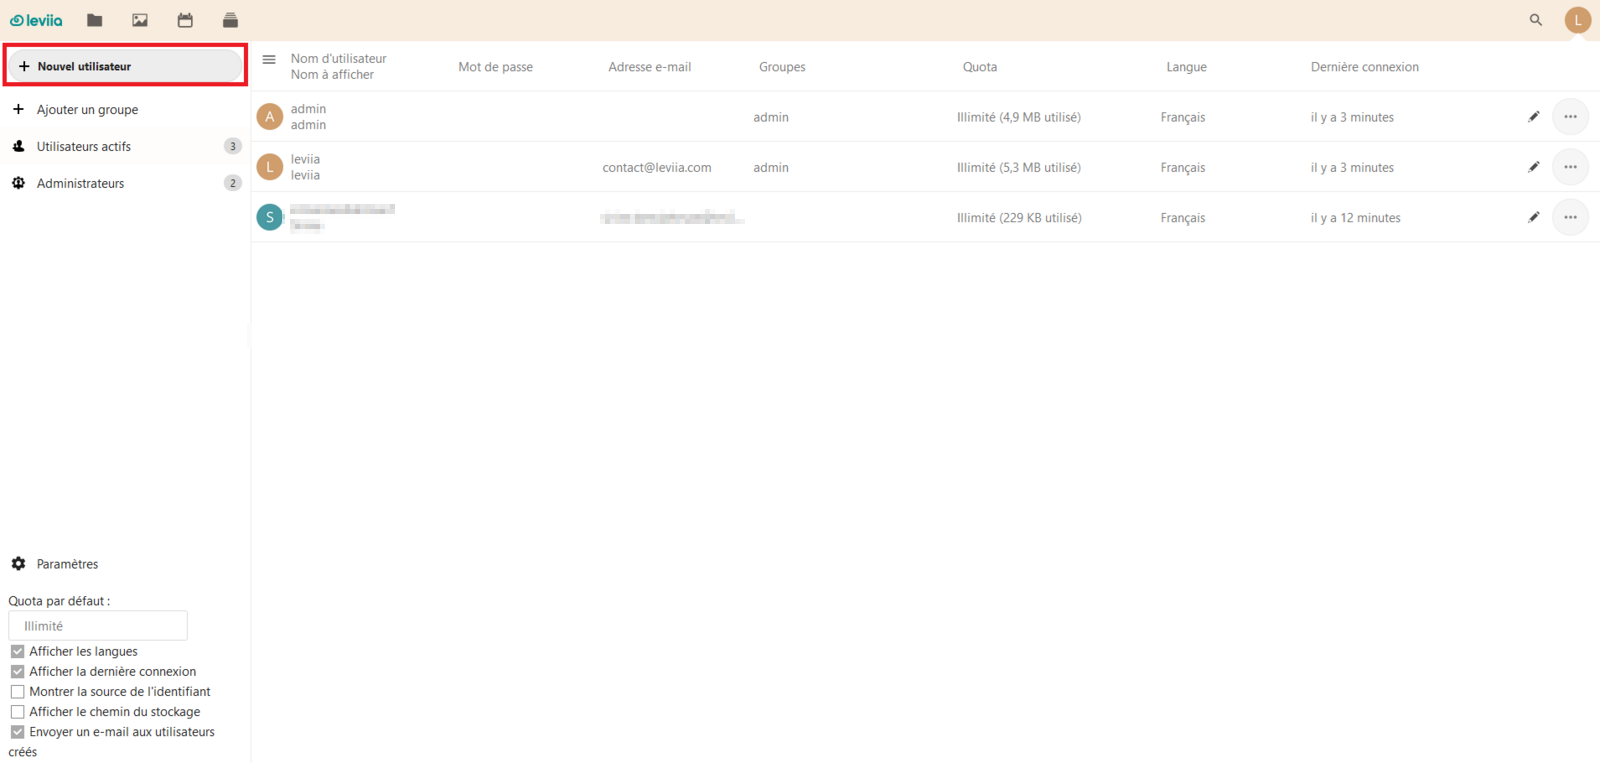The image size is (1600, 763).
Task: Click the Quota column header
Action: pyautogui.click(x=980, y=67)
